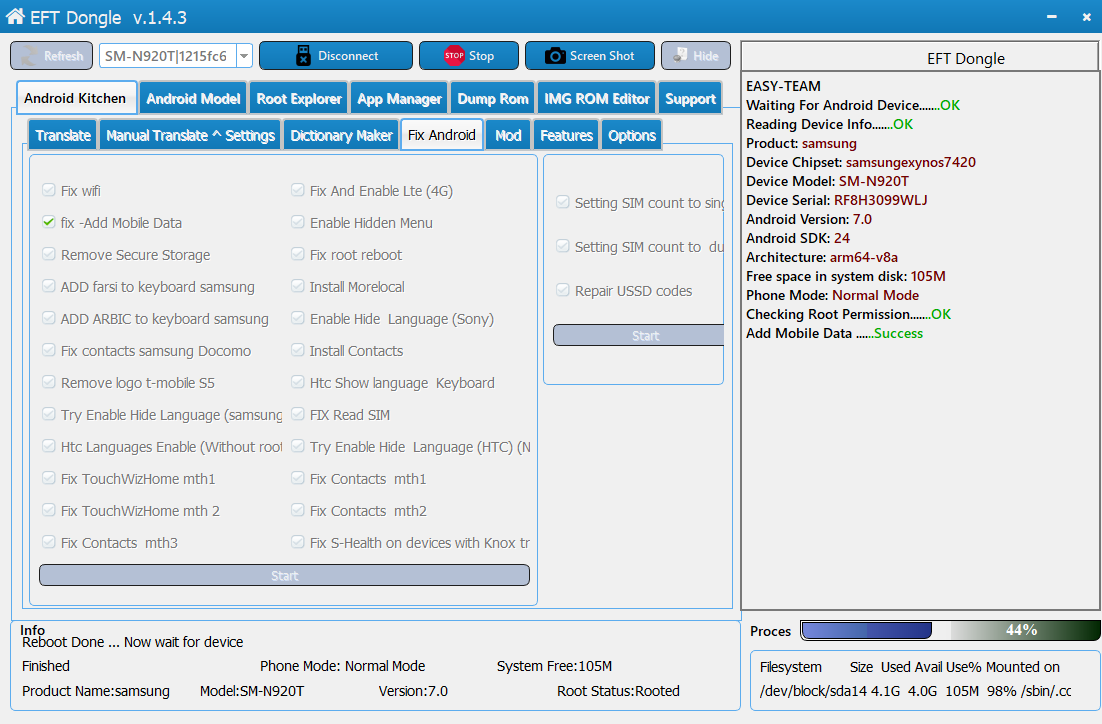
Task: Toggle Fix S-Health on Knox devices
Action: tap(297, 542)
